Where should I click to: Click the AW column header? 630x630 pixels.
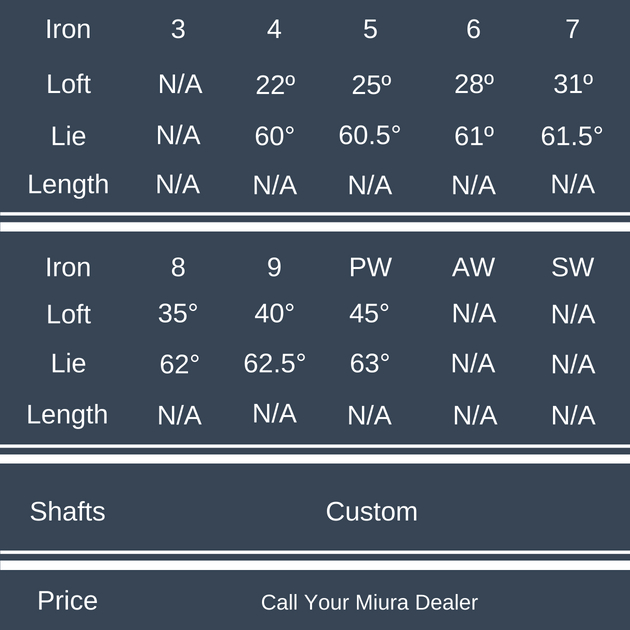pyautogui.click(x=473, y=267)
